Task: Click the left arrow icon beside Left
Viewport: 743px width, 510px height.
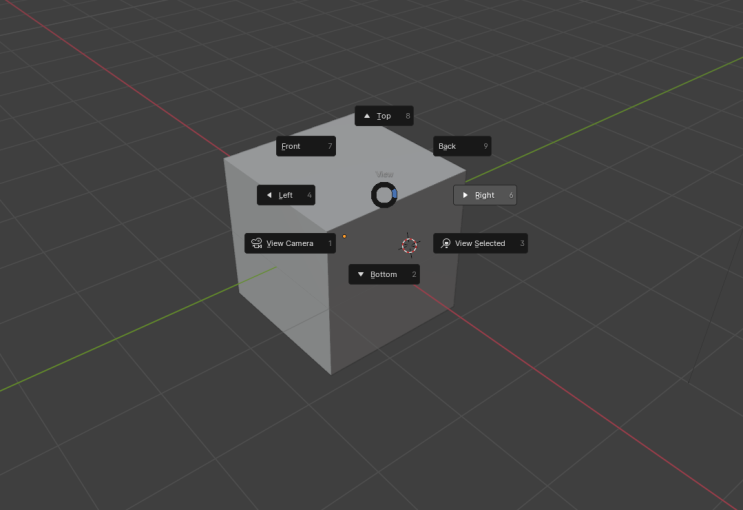Action: tap(269, 195)
